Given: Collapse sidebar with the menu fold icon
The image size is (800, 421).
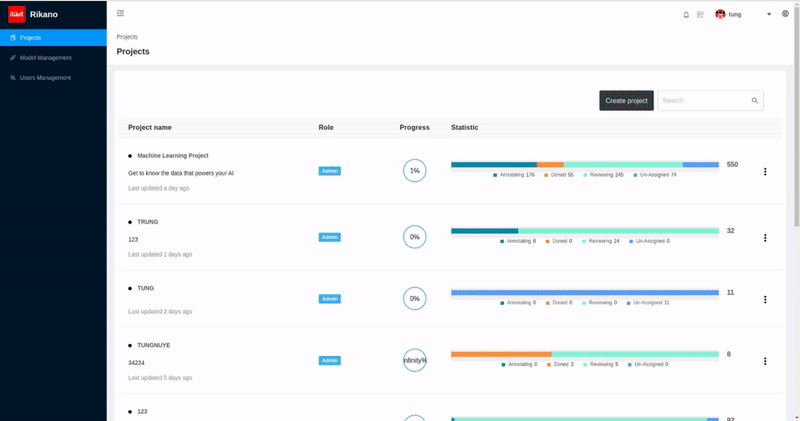Looking at the screenshot, I should click(x=120, y=13).
